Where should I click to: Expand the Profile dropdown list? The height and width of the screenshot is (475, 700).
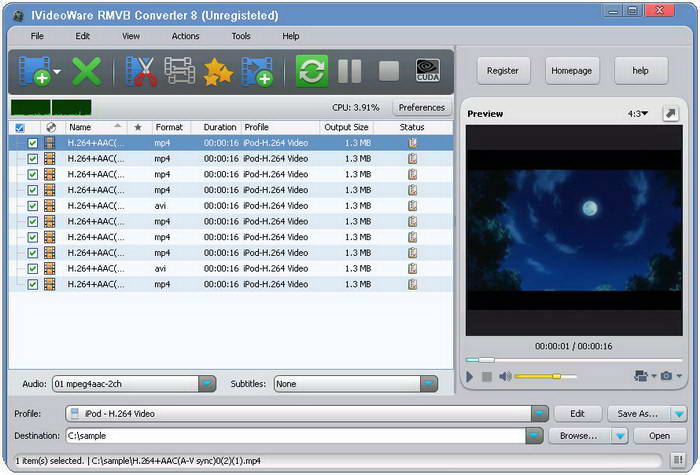[538, 413]
